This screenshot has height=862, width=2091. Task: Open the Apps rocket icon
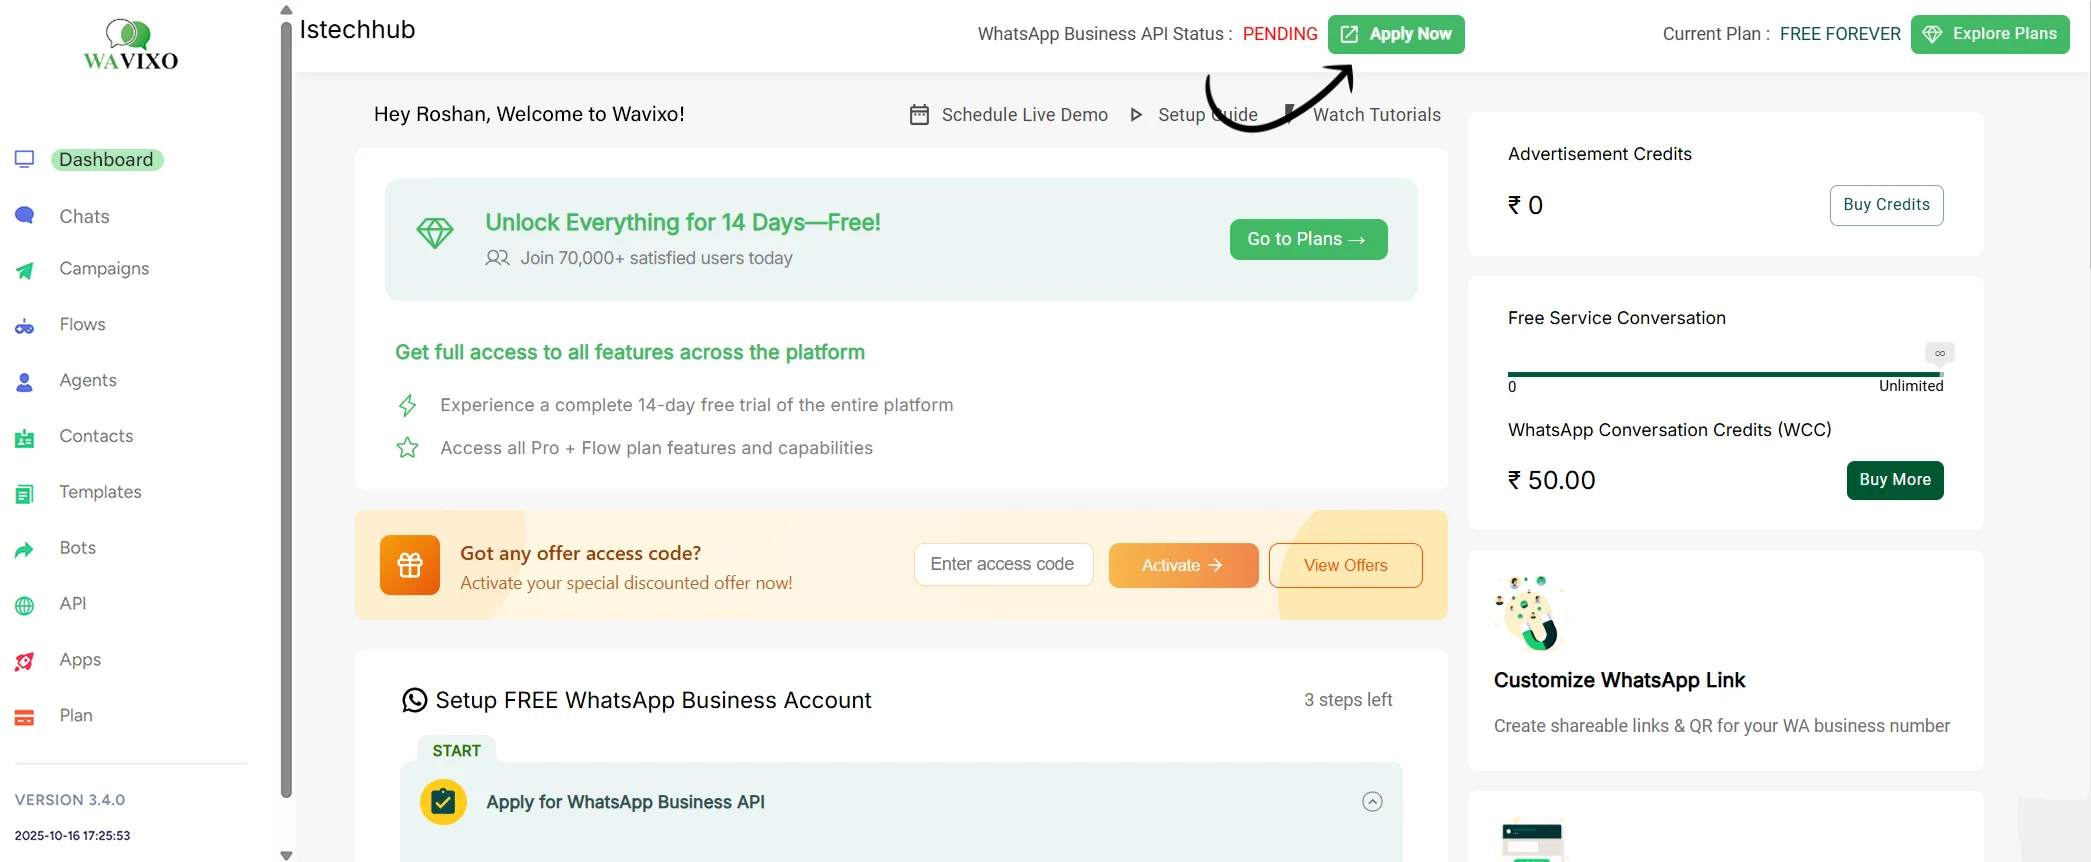tap(25, 661)
